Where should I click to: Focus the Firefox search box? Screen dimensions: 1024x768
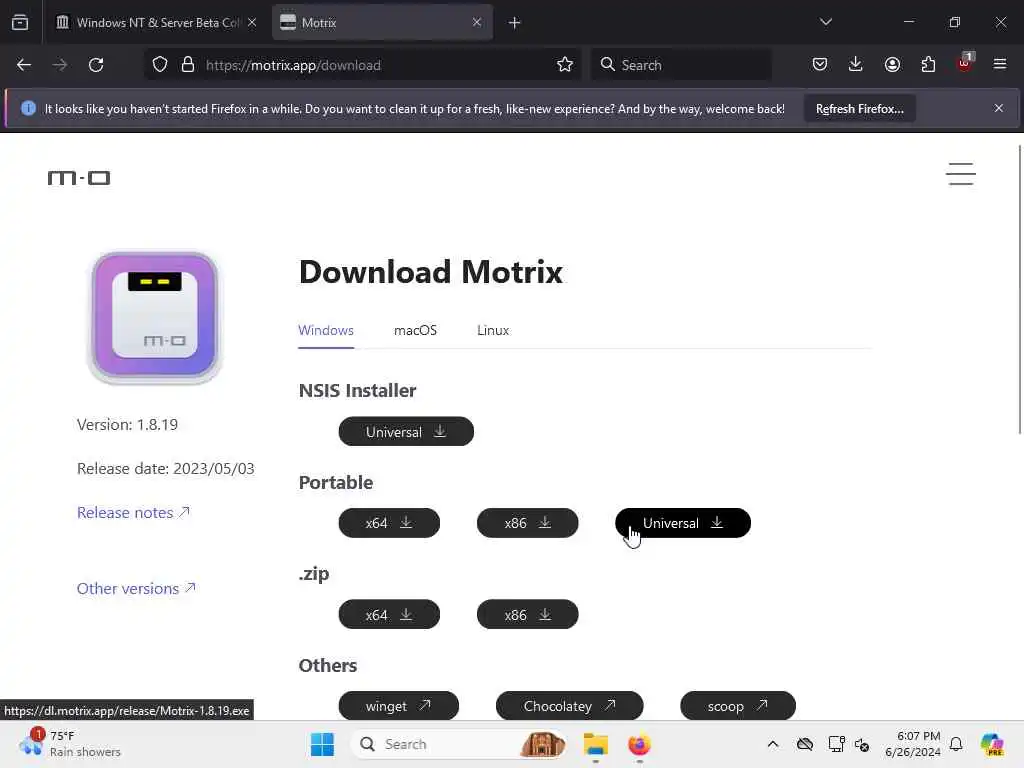coord(680,65)
